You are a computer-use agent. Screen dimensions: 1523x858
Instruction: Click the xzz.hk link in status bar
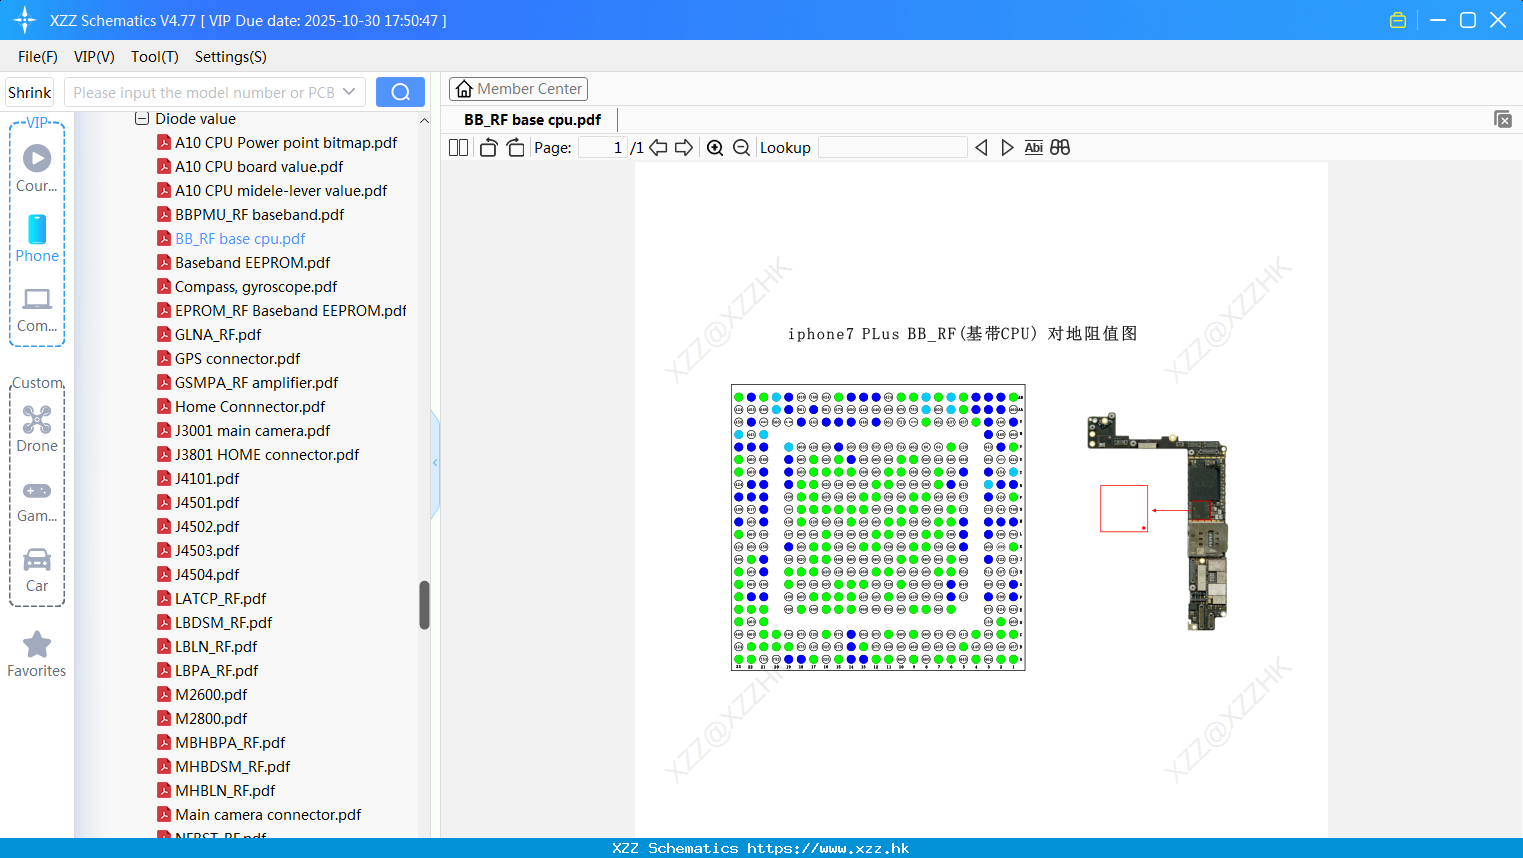(828, 848)
